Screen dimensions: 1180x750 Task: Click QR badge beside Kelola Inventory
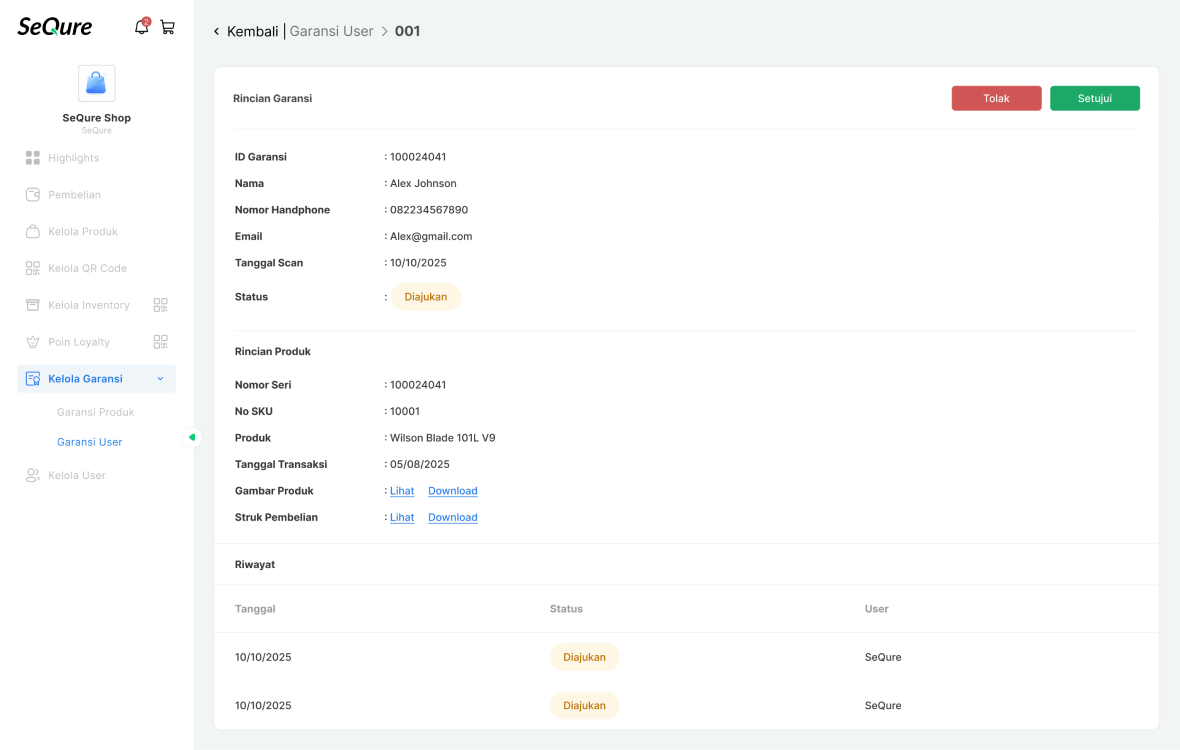click(160, 305)
